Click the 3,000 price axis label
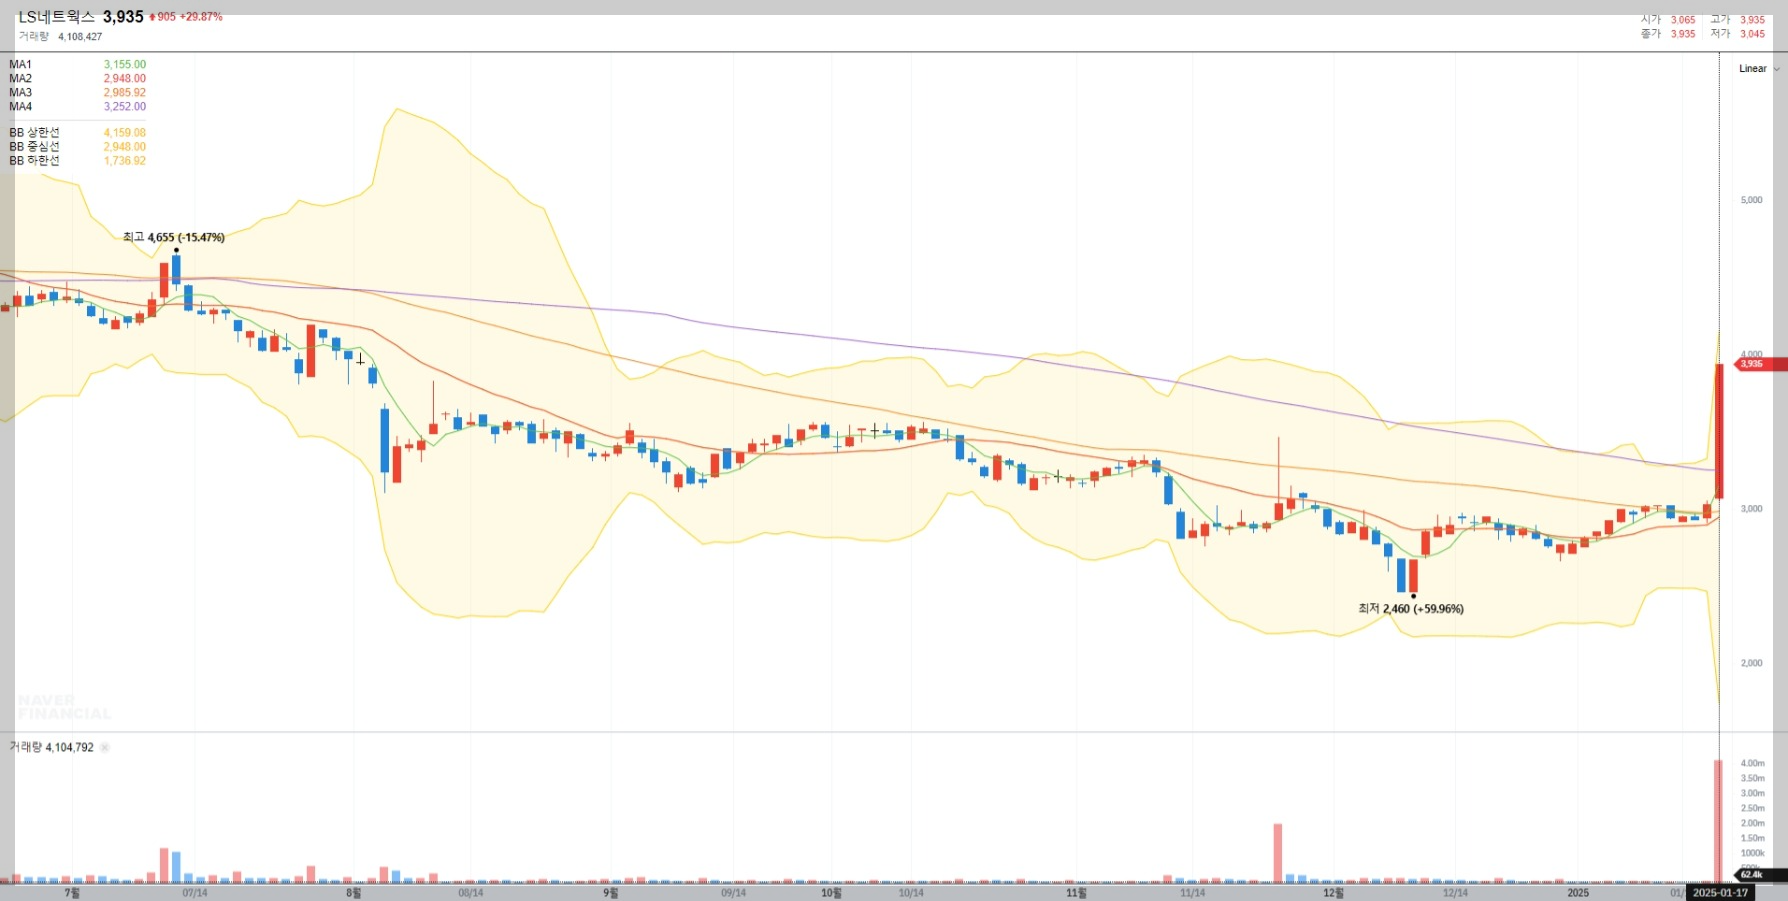 [1752, 509]
